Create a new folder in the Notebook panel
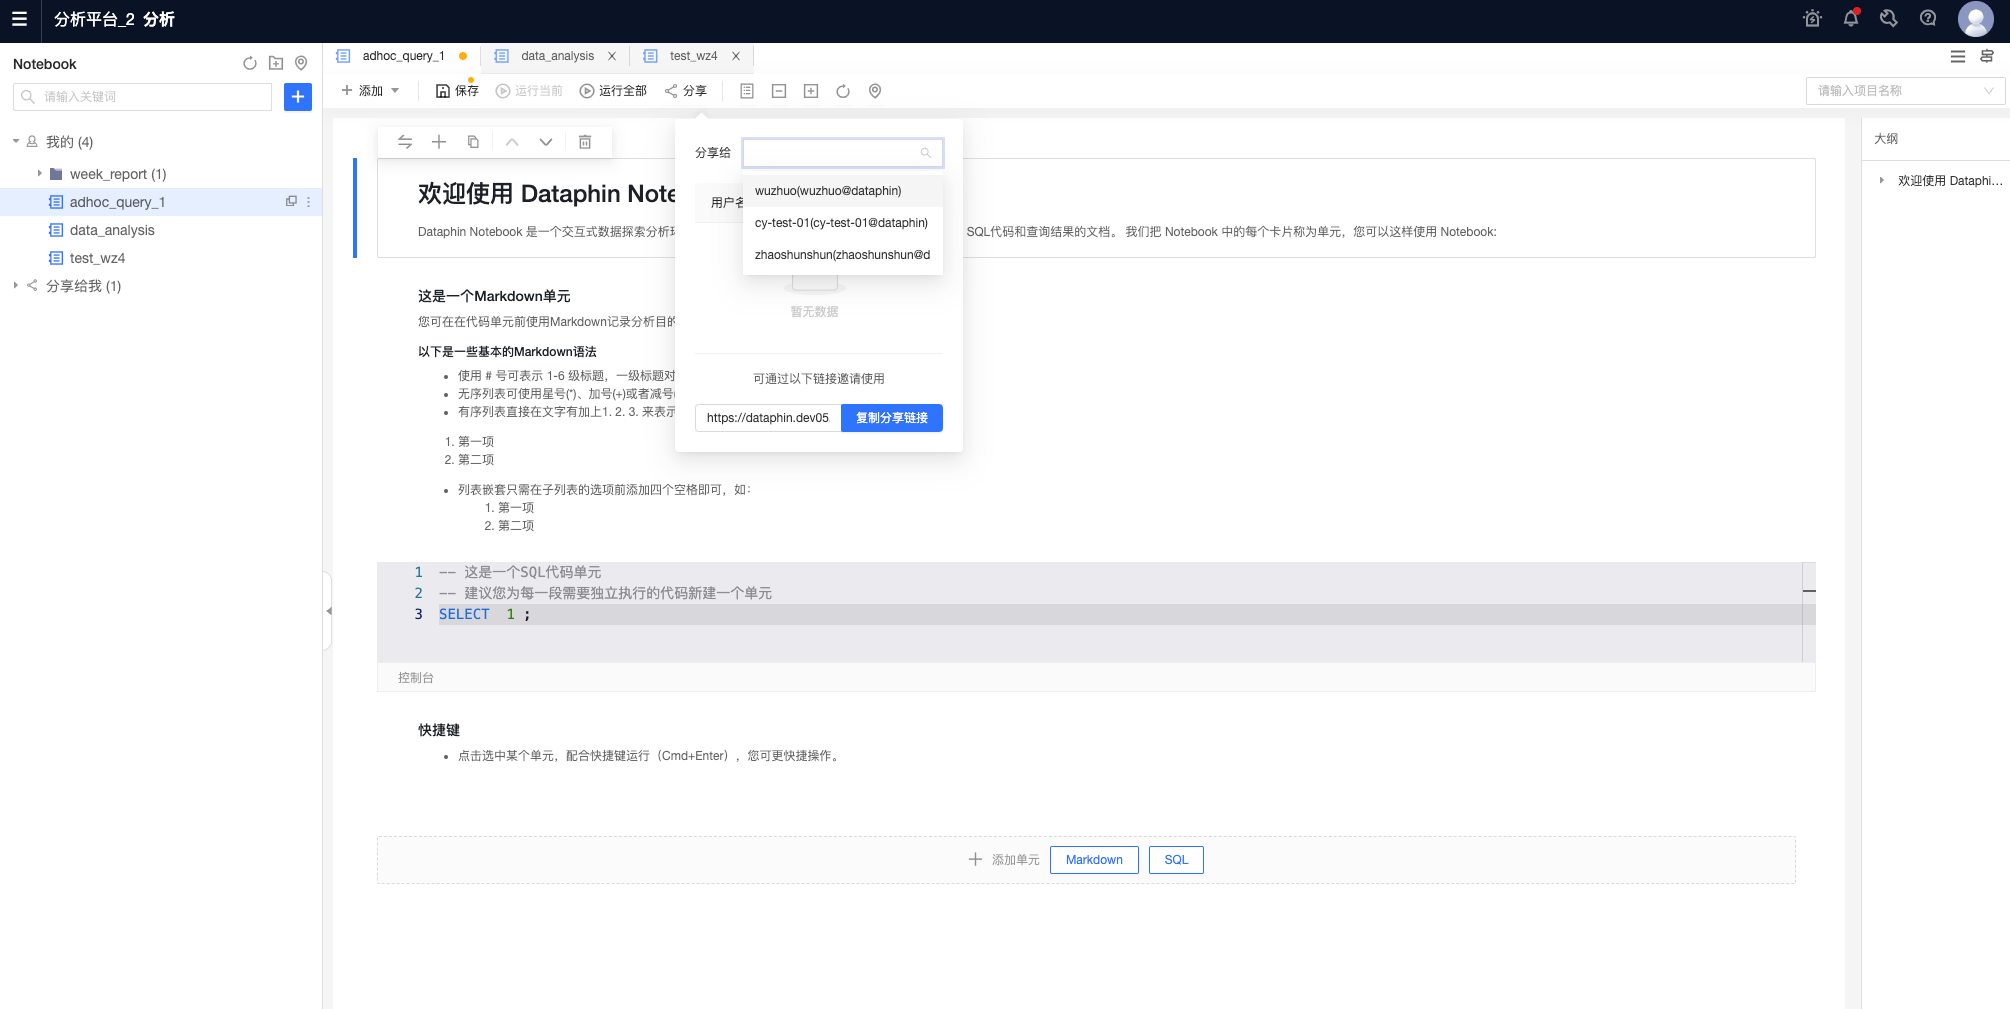This screenshot has width=2010, height=1009. pos(276,63)
